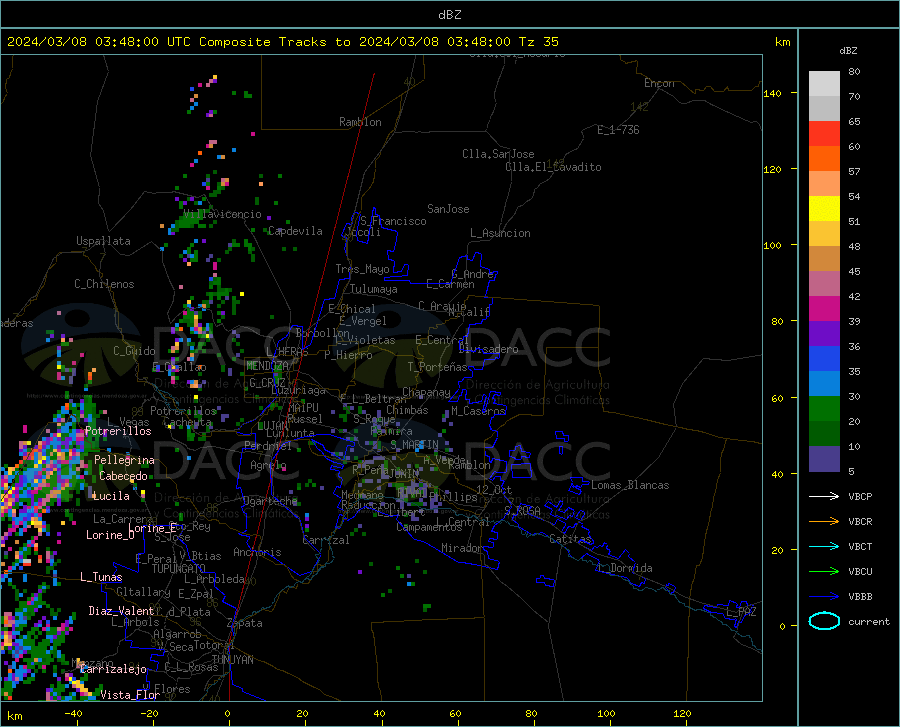Click the Villavicencio place label

click(222, 214)
